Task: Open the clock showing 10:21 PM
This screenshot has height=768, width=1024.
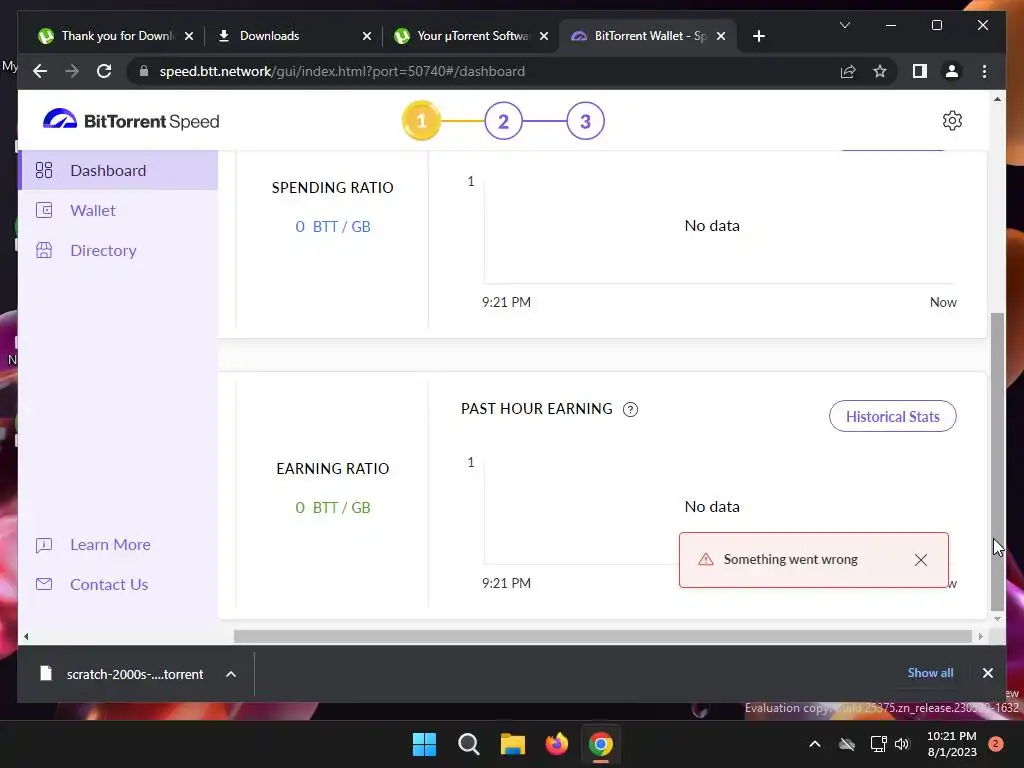Action: [952, 744]
